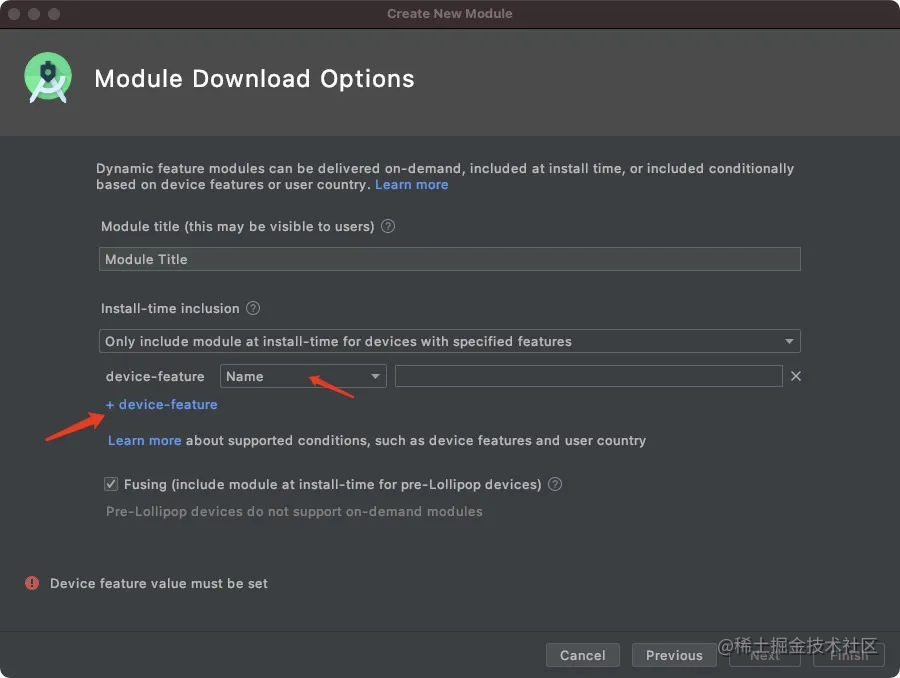Screen dimensions: 900x678
Task: Click the help icon next to Install-time inclusion
Action: coord(253,308)
